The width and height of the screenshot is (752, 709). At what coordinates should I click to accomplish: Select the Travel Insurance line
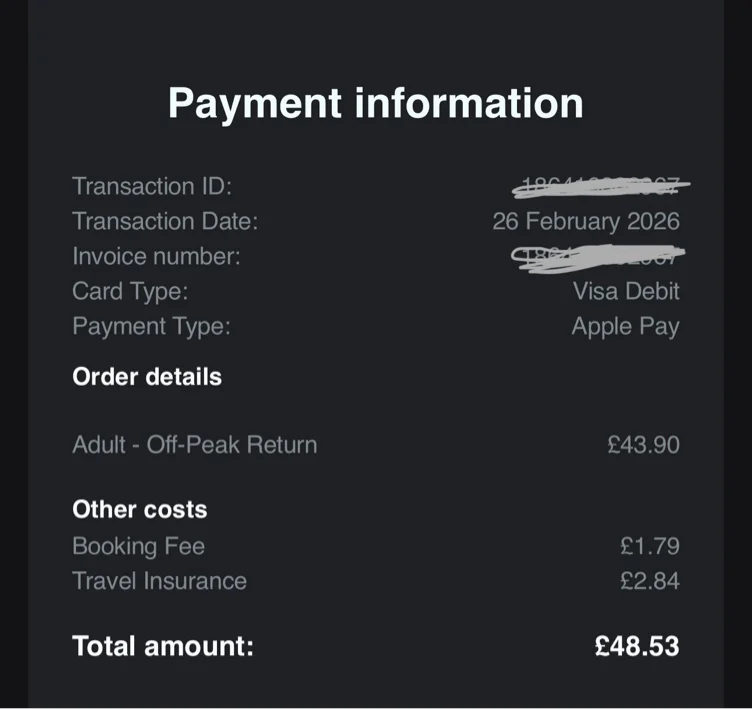[x=159, y=581]
